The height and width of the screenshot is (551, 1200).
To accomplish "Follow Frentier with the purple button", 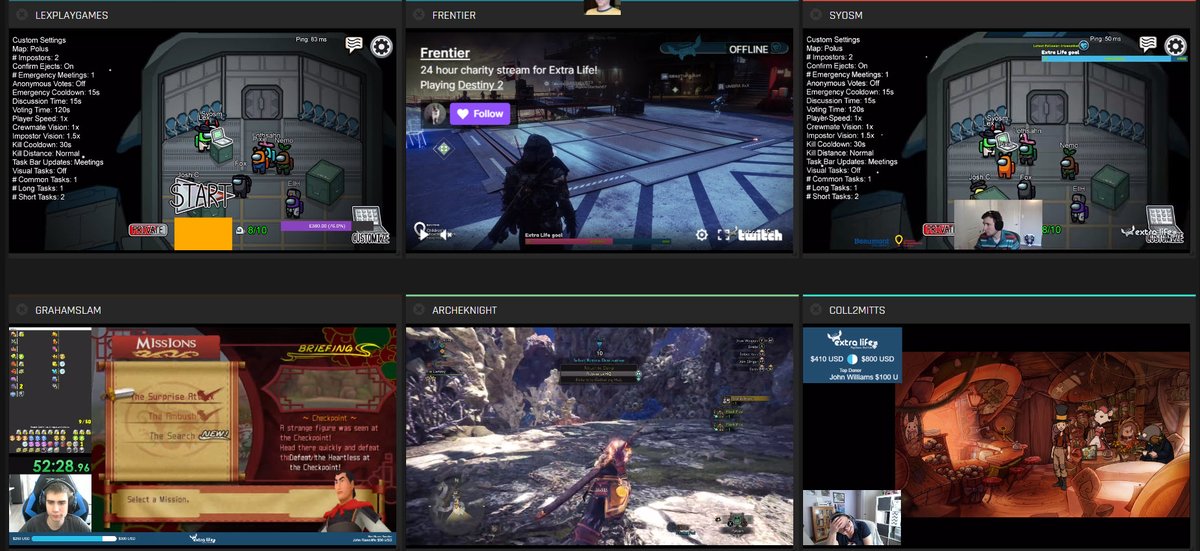I will pos(480,113).
